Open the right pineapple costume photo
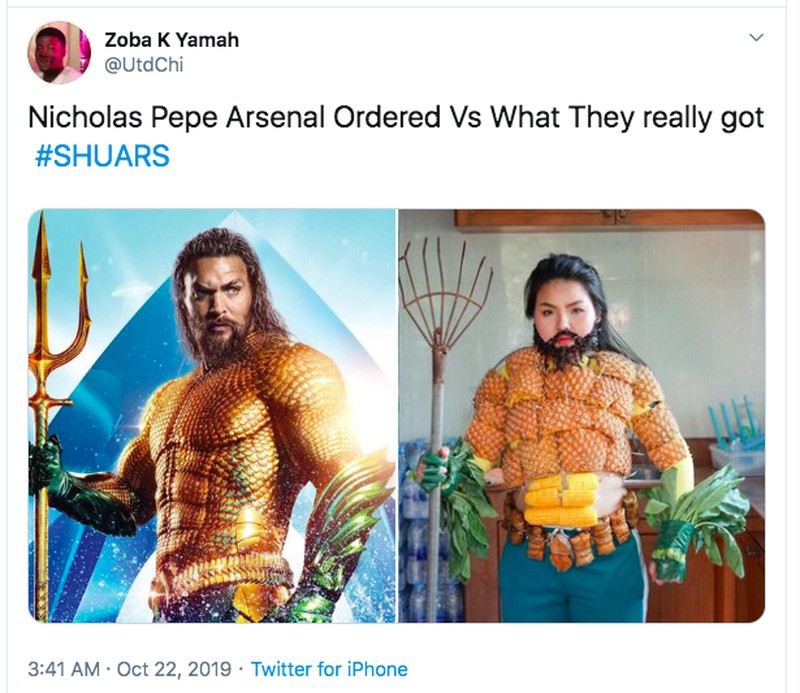This screenshot has height=693, width=800. (x=581, y=415)
